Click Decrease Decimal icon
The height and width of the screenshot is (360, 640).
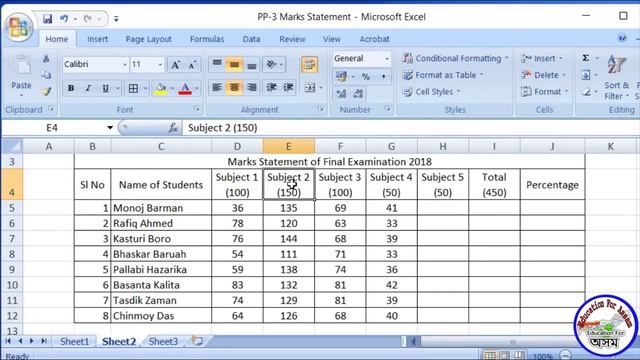pos(358,94)
